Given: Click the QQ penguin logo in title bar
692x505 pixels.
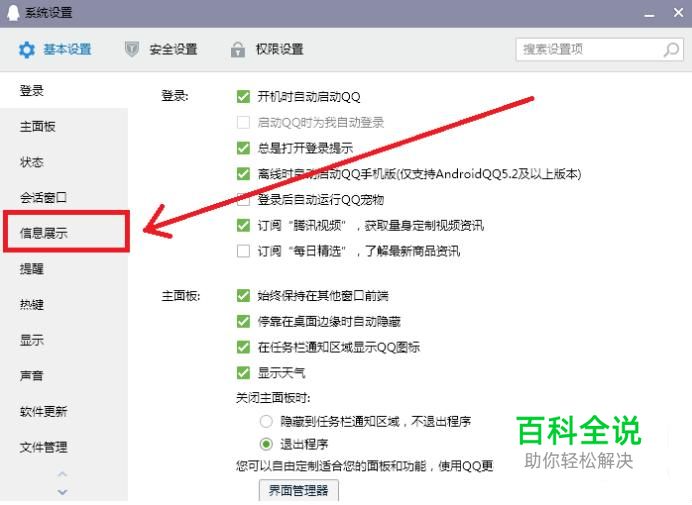Looking at the screenshot, I should [x=14, y=12].
